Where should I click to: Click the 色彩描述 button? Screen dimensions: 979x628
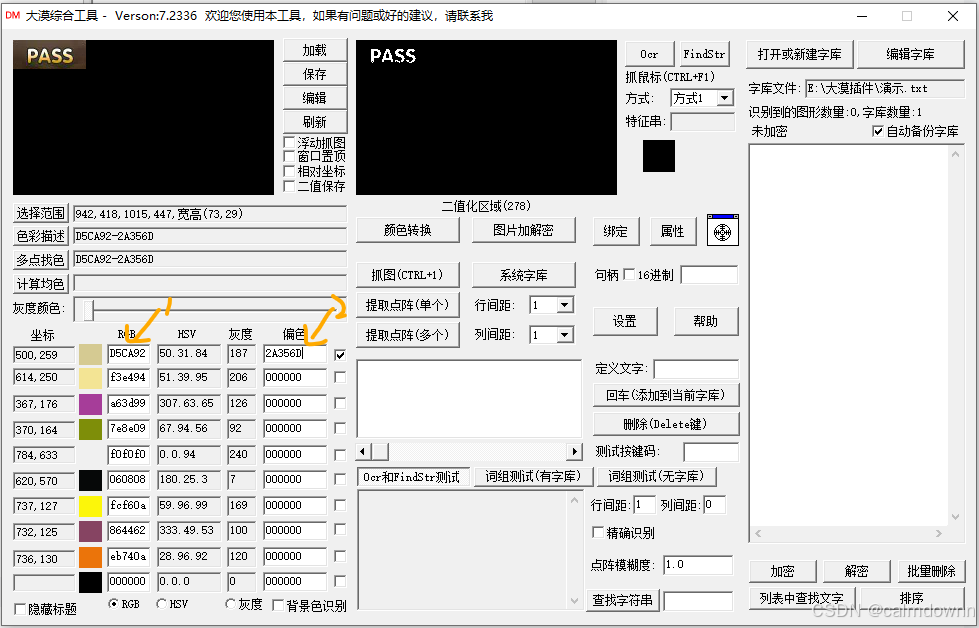[41, 236]
